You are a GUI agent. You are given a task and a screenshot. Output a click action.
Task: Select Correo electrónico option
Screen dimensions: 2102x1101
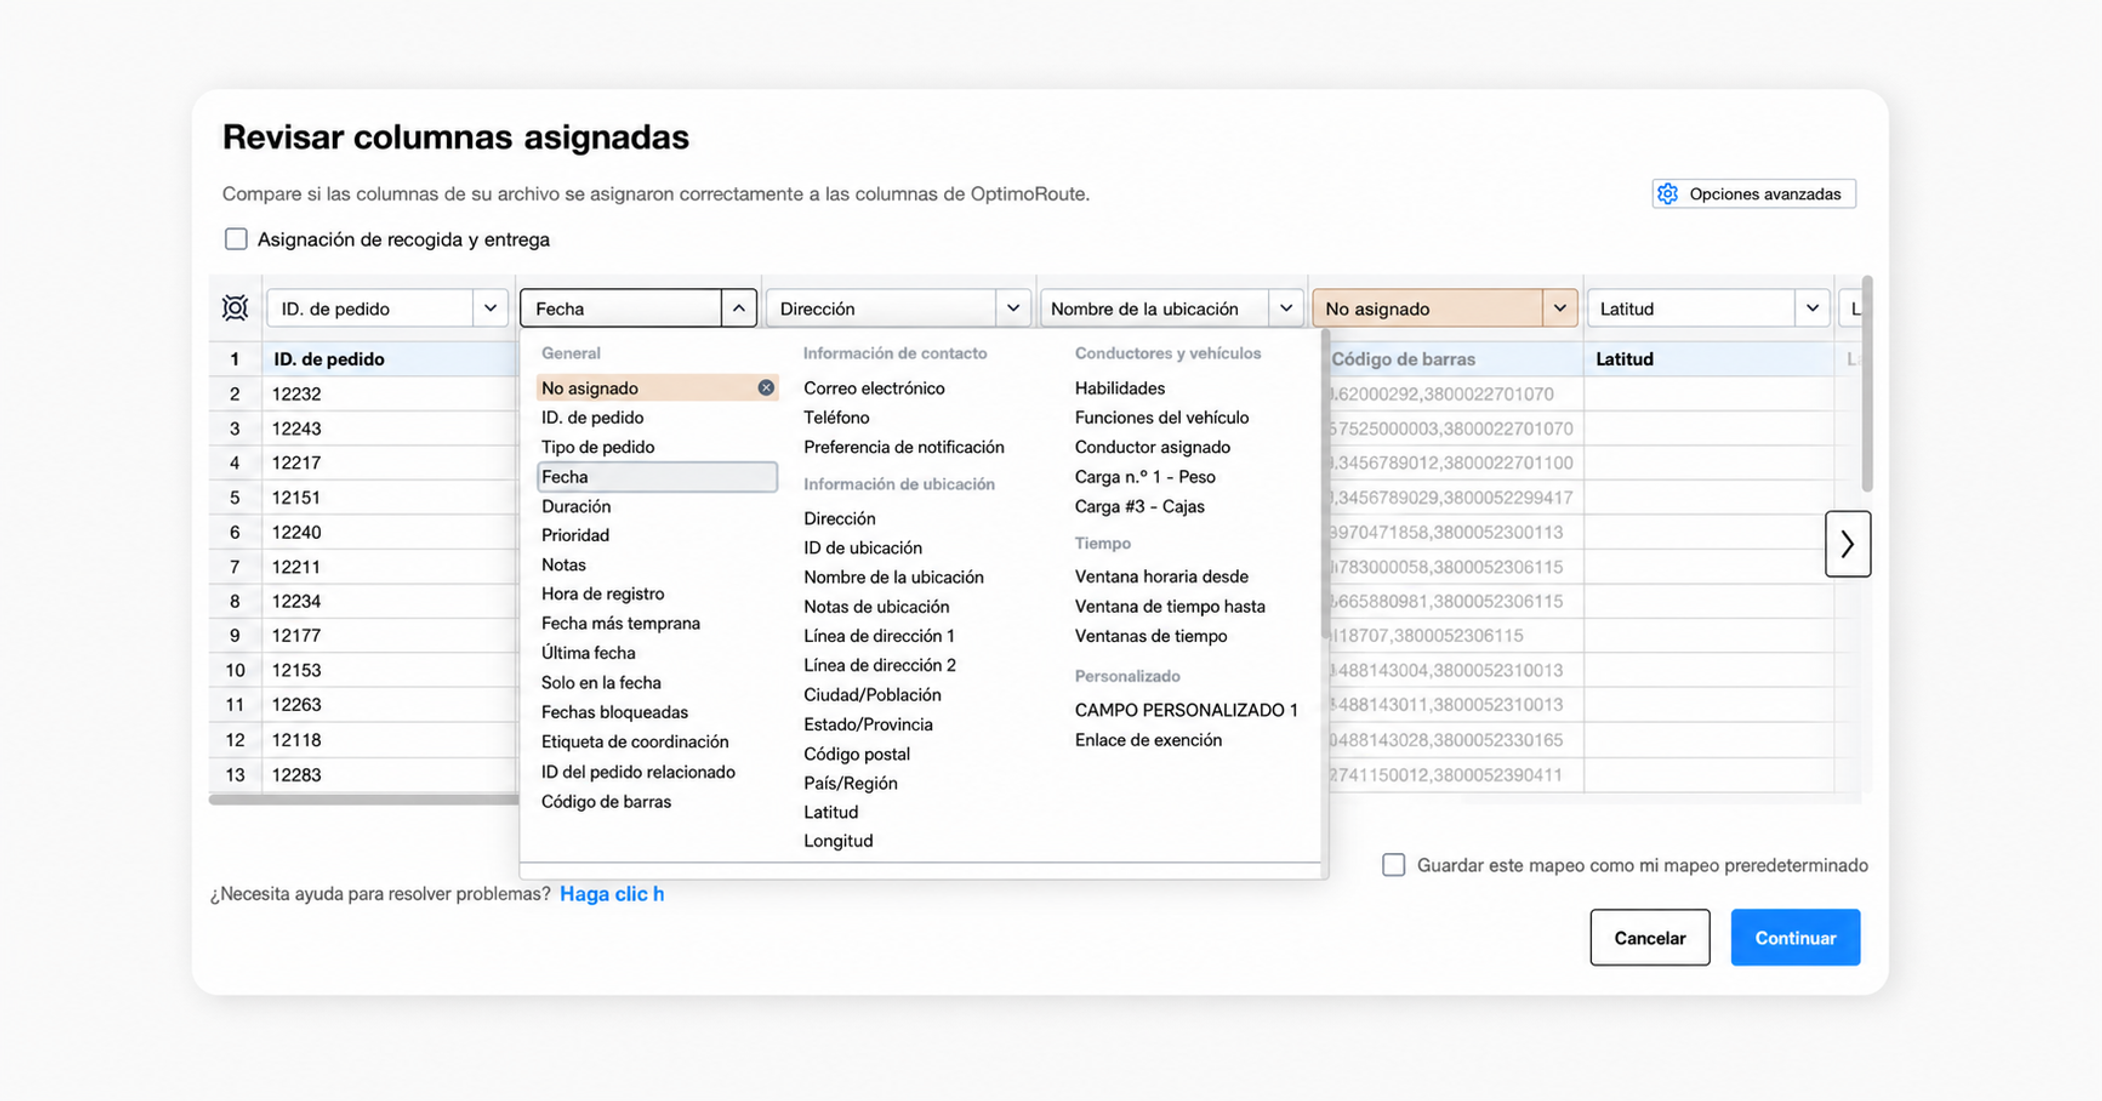click(874, 388)
